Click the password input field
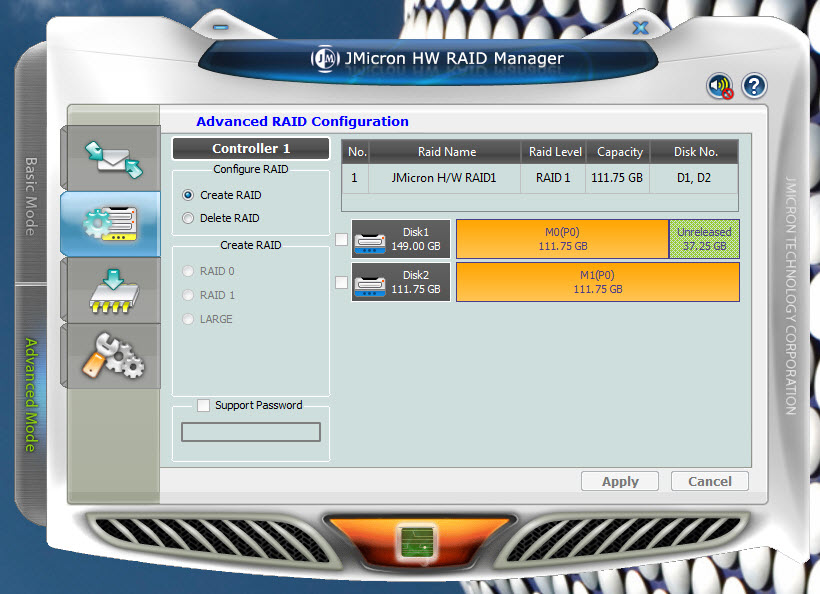The height and width of the screenshot is (594, 820). point(250,432)
